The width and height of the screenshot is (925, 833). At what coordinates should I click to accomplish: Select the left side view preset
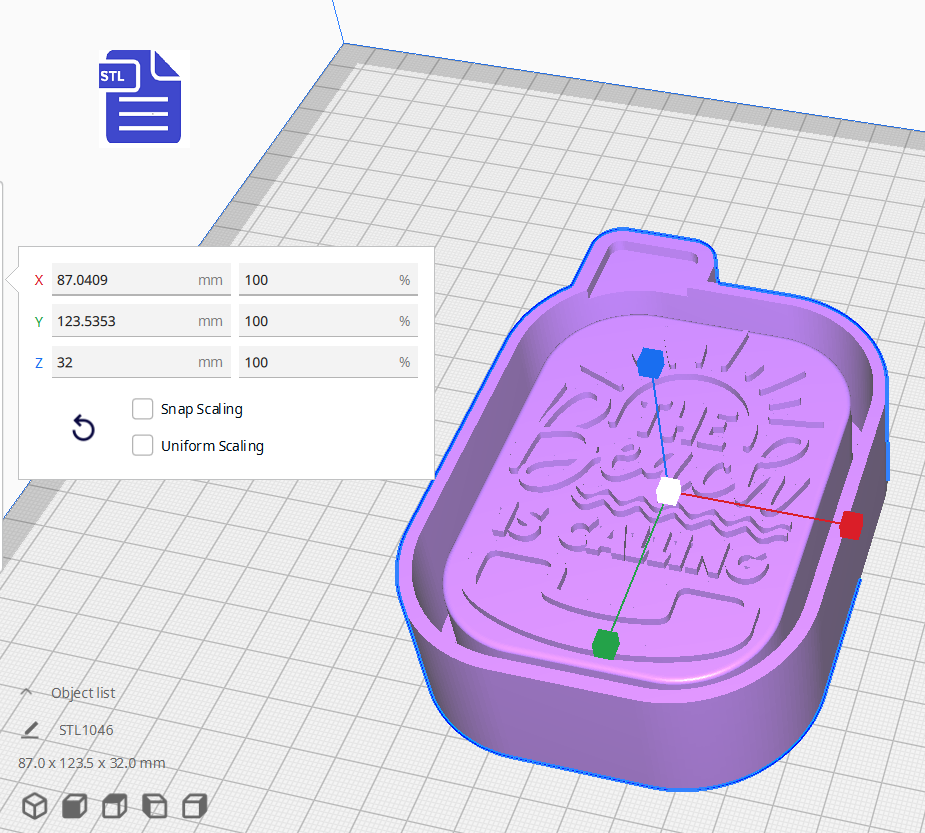tap(152, 805)
